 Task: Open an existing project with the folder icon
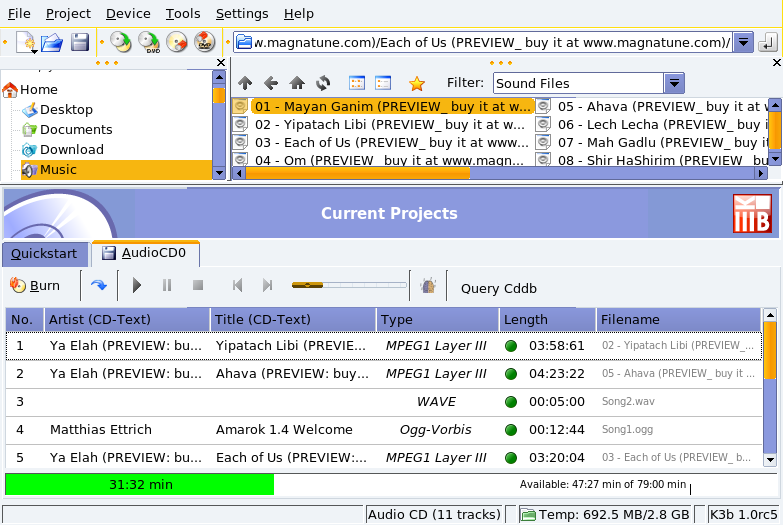pos(52,42)
